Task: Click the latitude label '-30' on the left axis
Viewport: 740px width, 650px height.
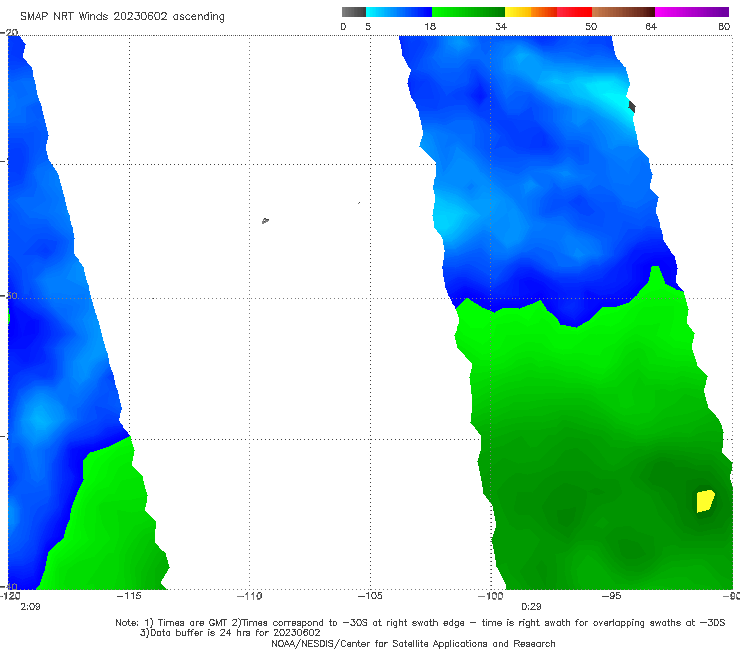Action: pos(9,295)
